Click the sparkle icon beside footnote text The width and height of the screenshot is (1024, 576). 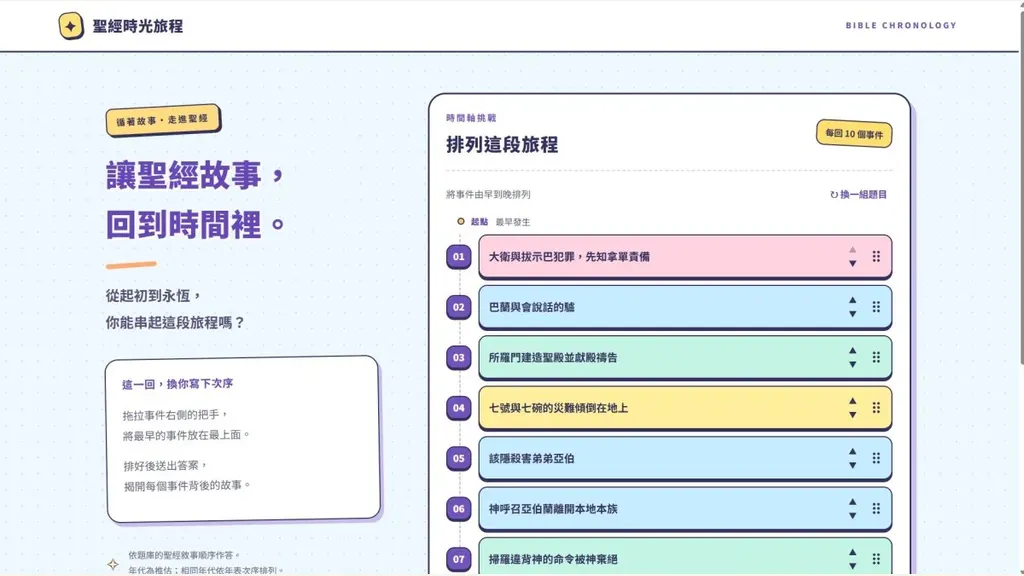tap(113, 564)
